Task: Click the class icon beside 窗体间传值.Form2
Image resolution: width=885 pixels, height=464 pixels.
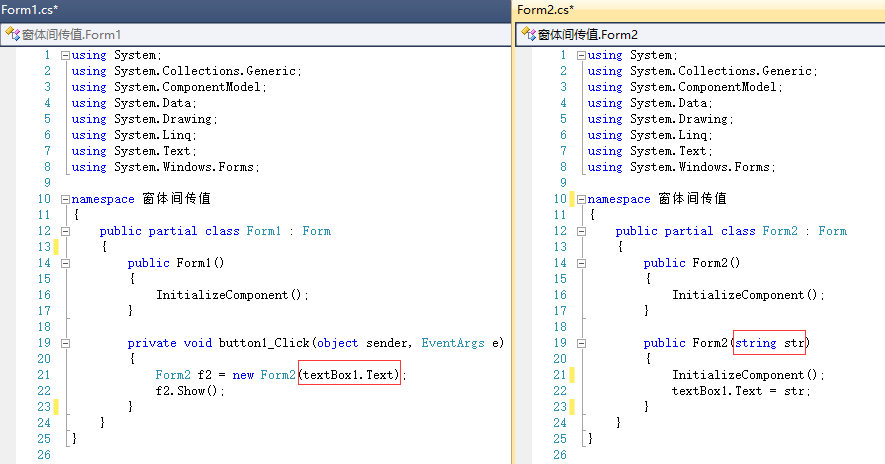Action: click(528, 34)
